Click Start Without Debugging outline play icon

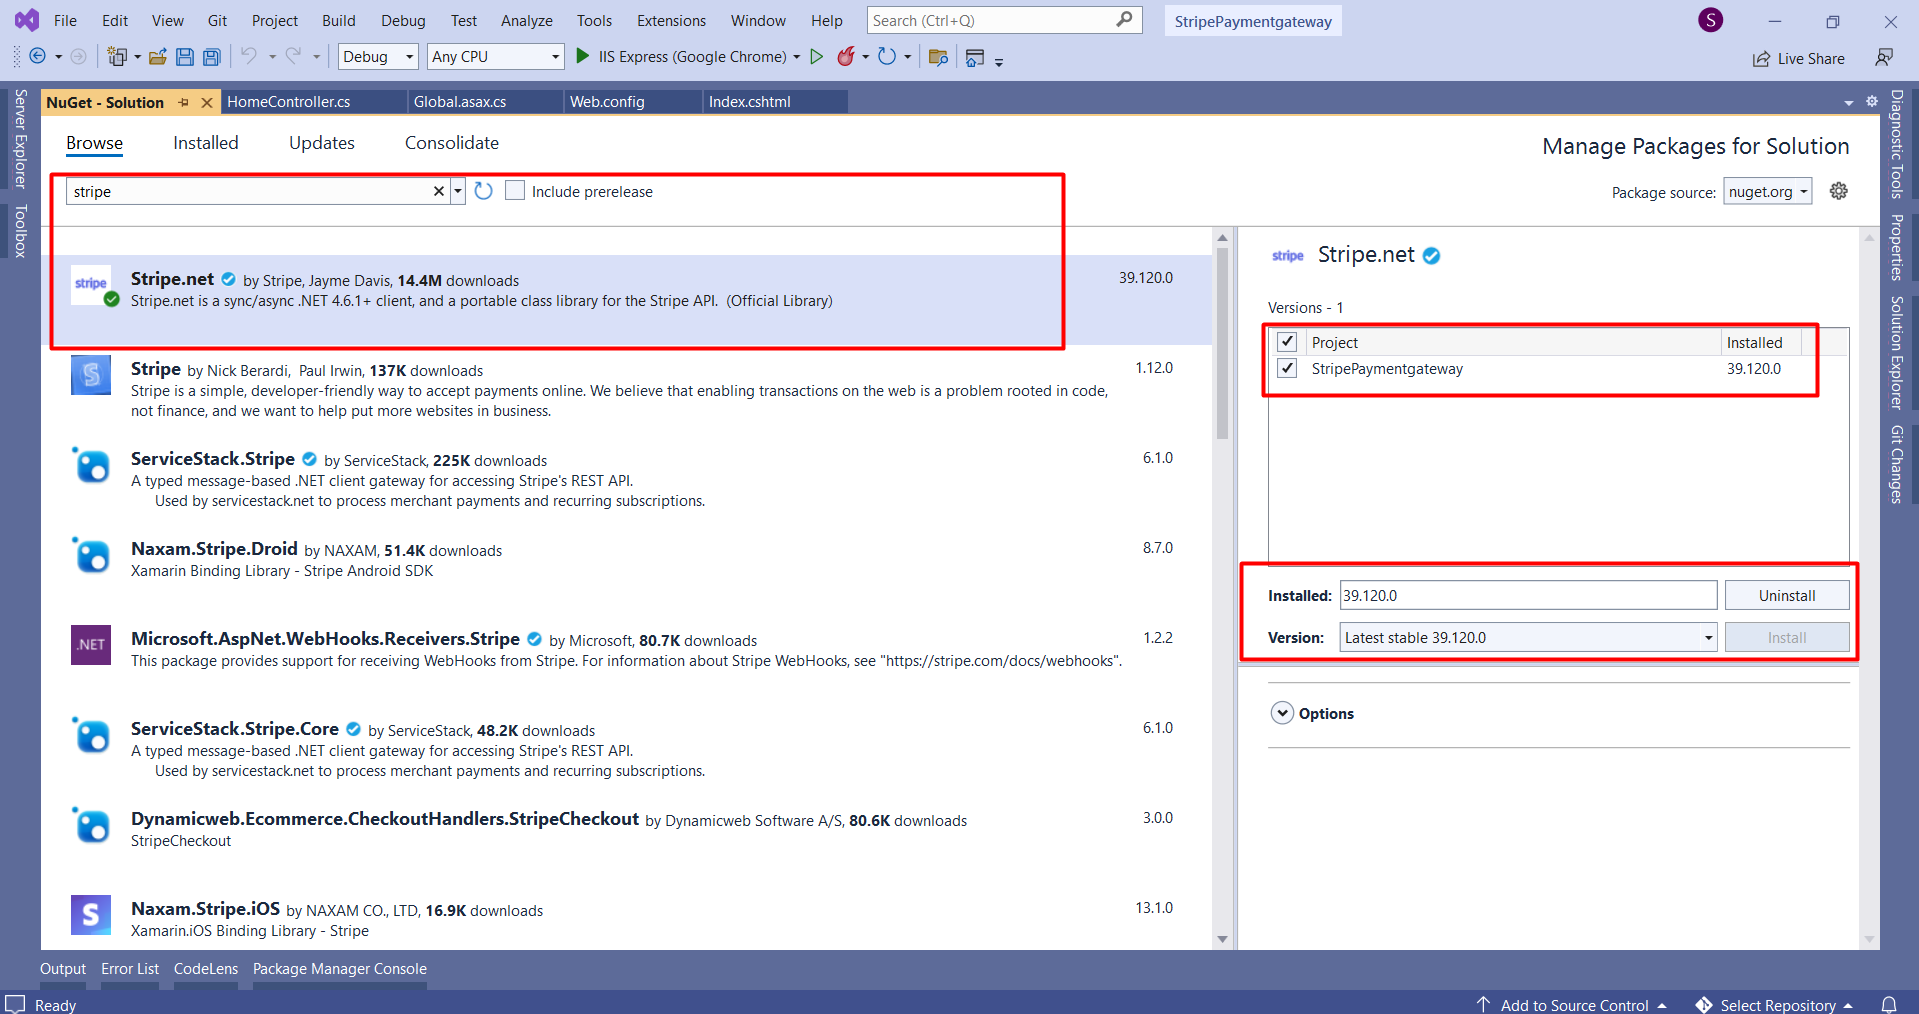pos(817,56)
